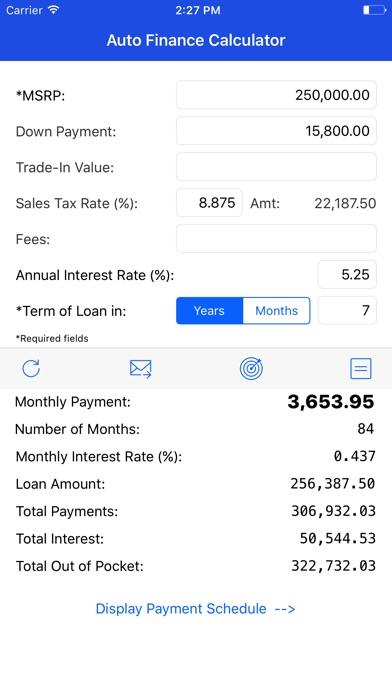Viewport: 392px width, 696px height.
Task: Select the Years term segment
Action: [210, 311]
